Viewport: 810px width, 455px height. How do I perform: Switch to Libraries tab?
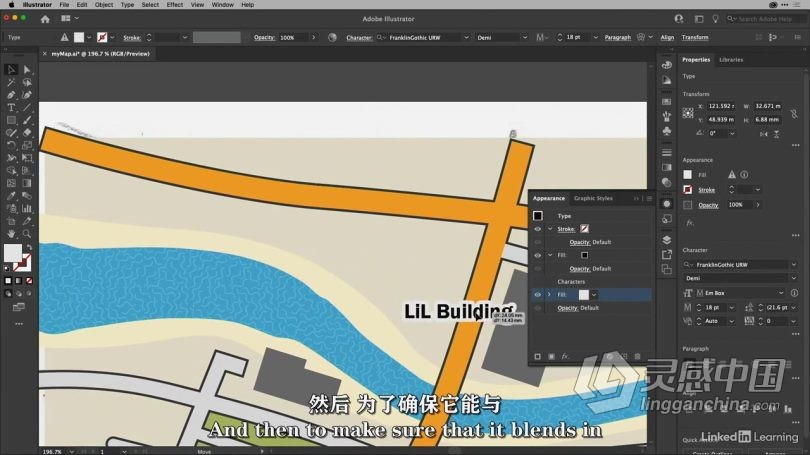[x=731, y=60]
